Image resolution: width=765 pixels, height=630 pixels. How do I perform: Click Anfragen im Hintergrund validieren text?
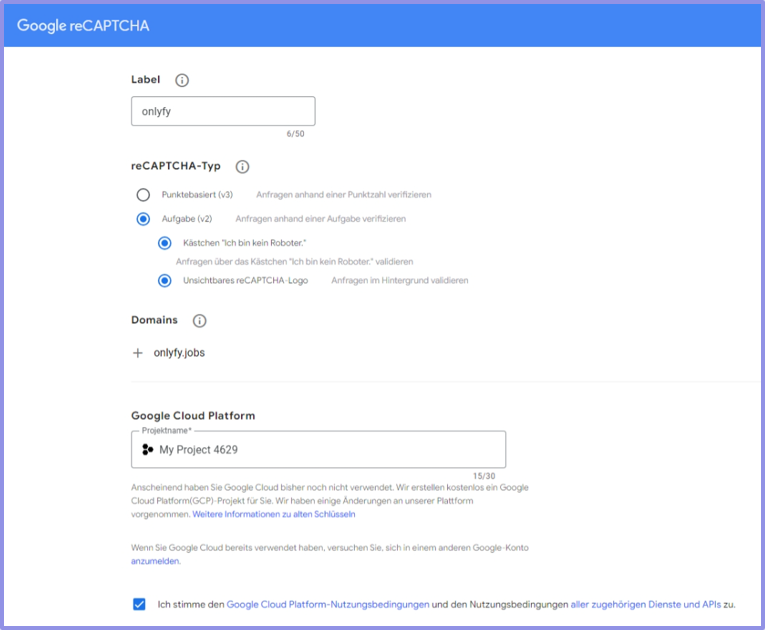pyautogui.click(x=400, y=281)
